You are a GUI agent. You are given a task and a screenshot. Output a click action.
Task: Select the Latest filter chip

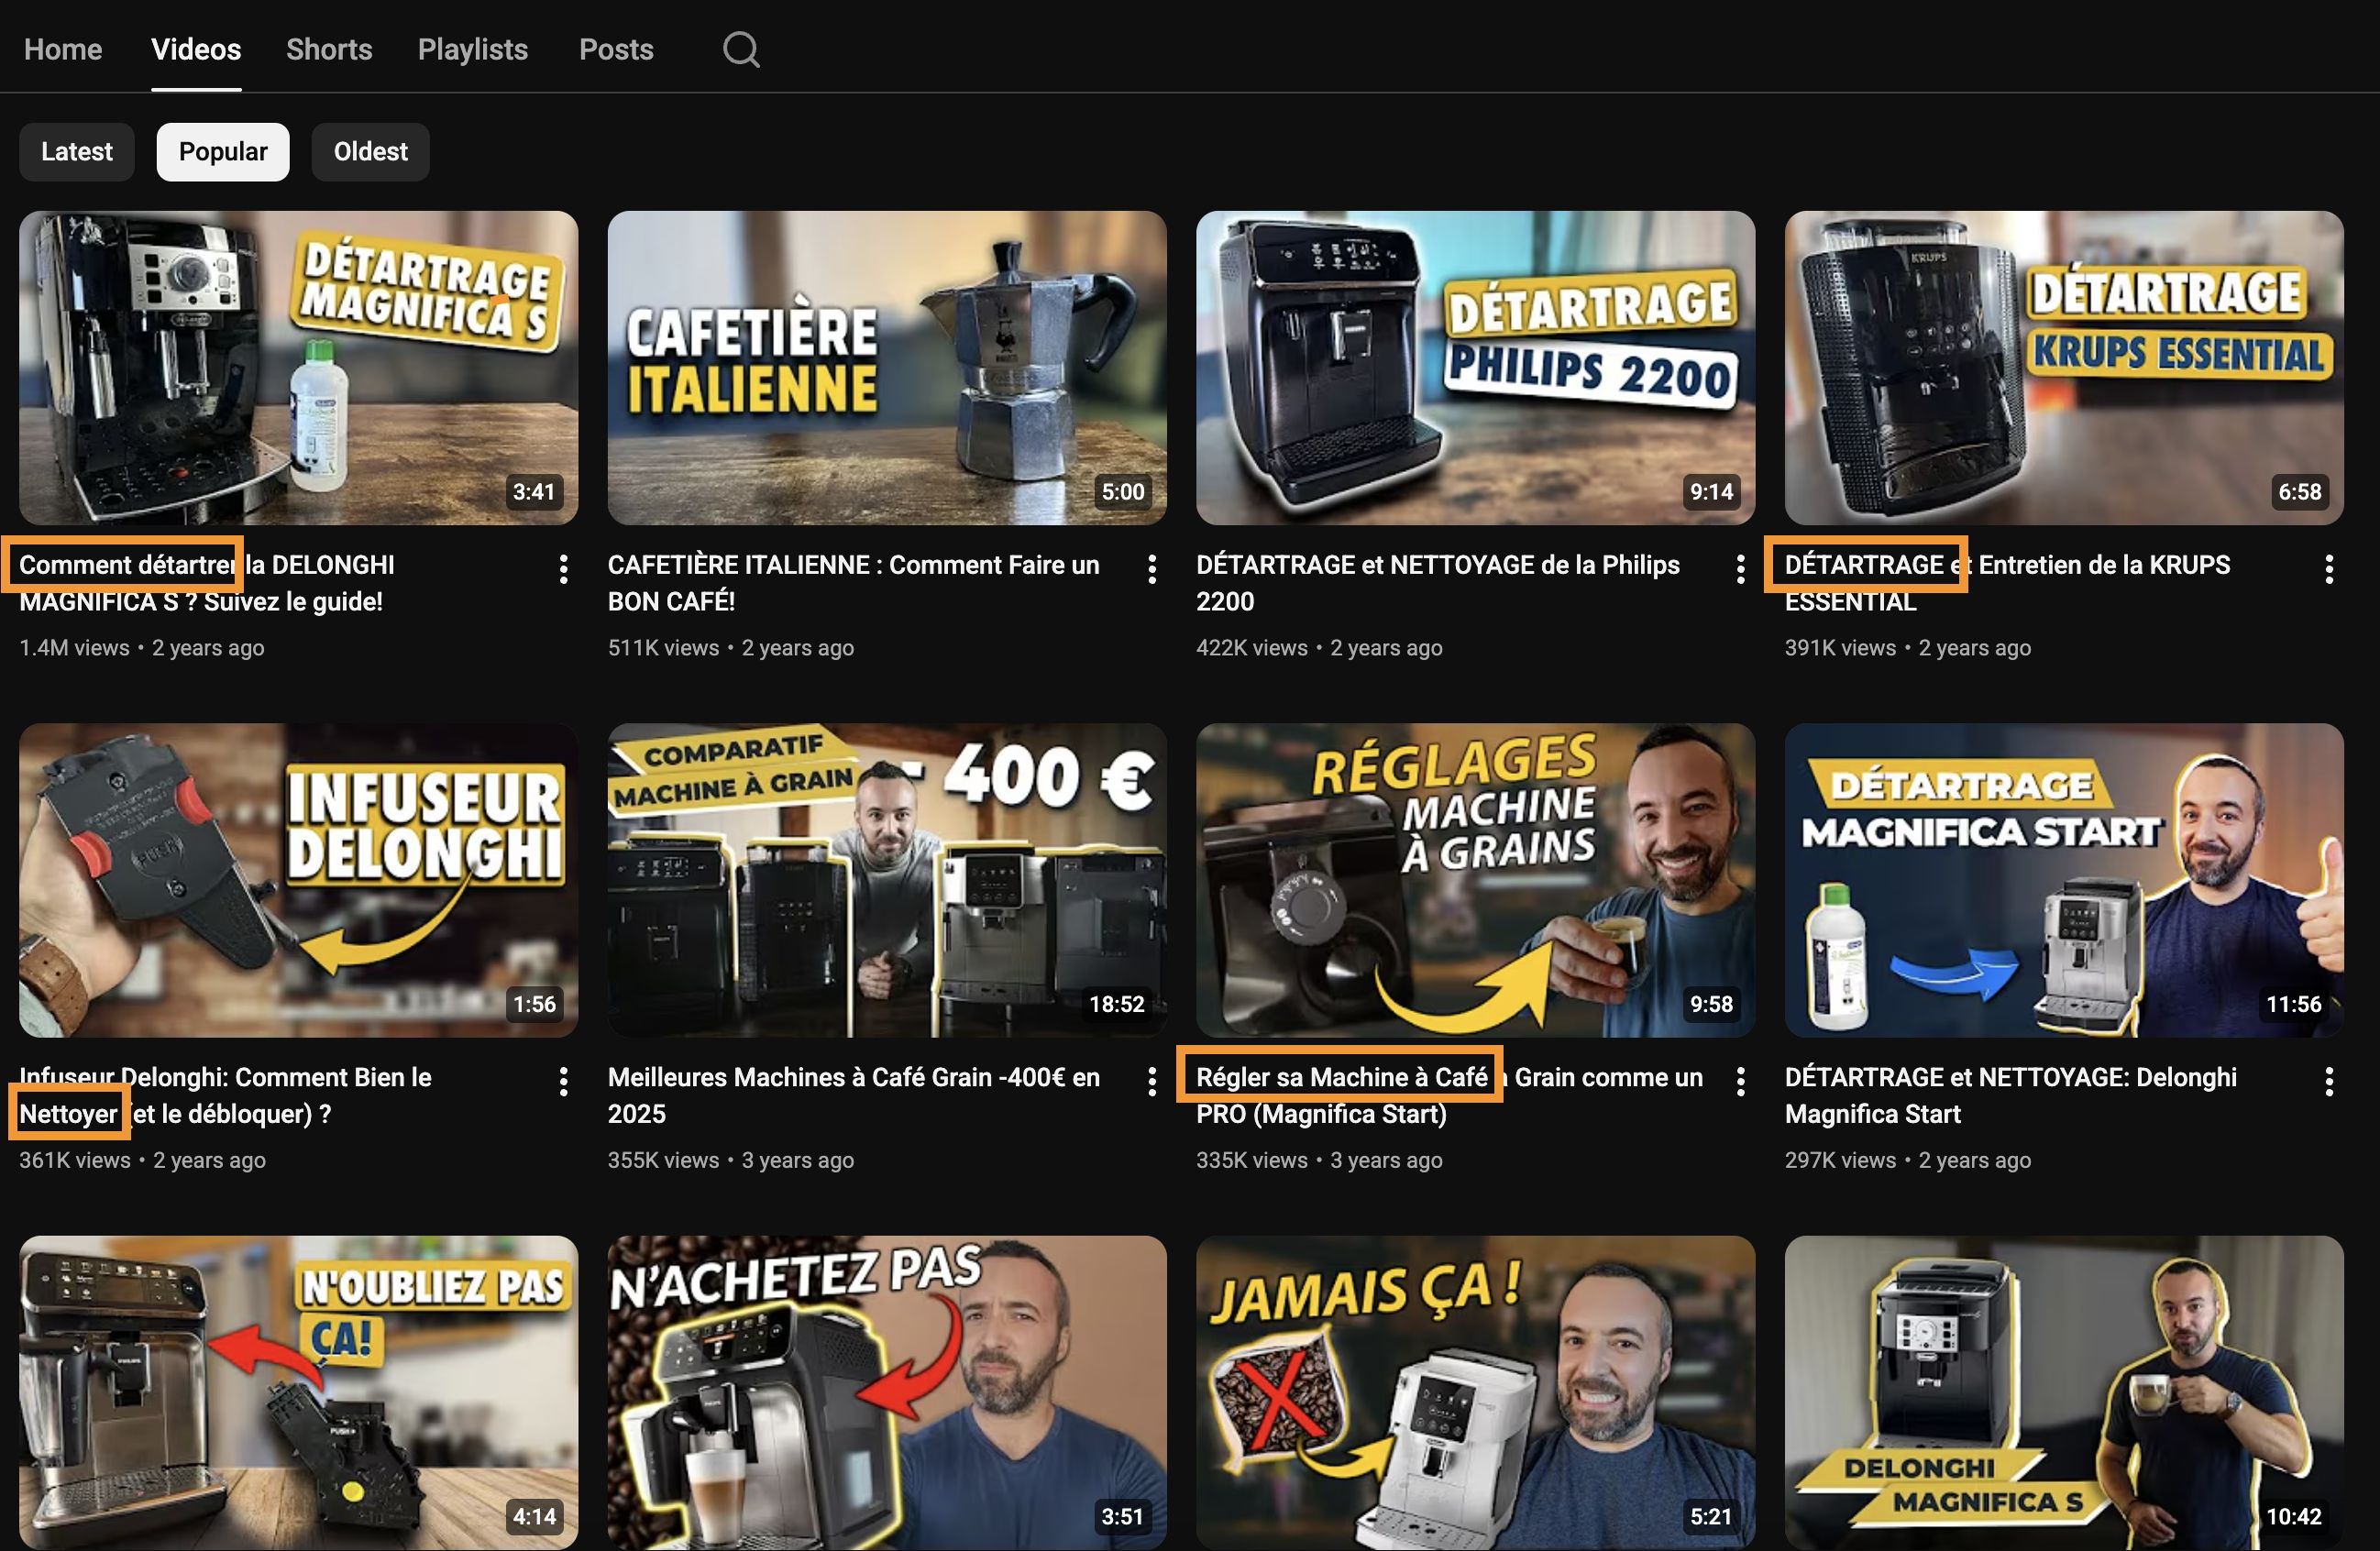coord(76,151)
